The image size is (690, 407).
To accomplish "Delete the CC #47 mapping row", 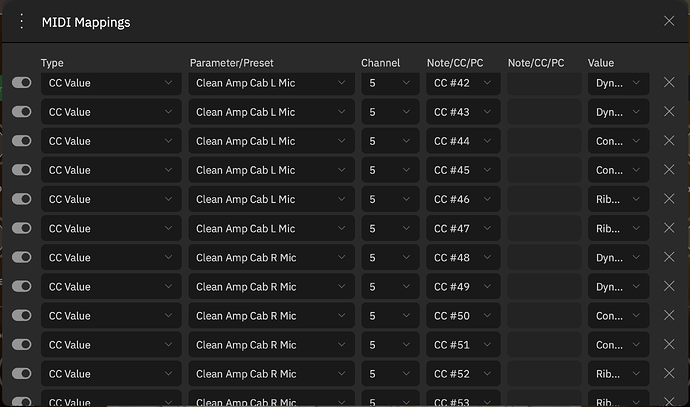I will pyautogui.click(x=669, y=228).
